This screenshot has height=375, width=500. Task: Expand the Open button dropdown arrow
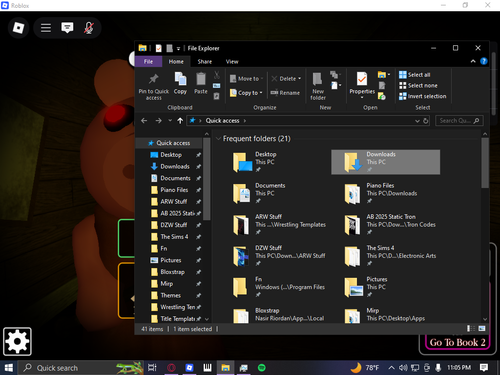389,75
